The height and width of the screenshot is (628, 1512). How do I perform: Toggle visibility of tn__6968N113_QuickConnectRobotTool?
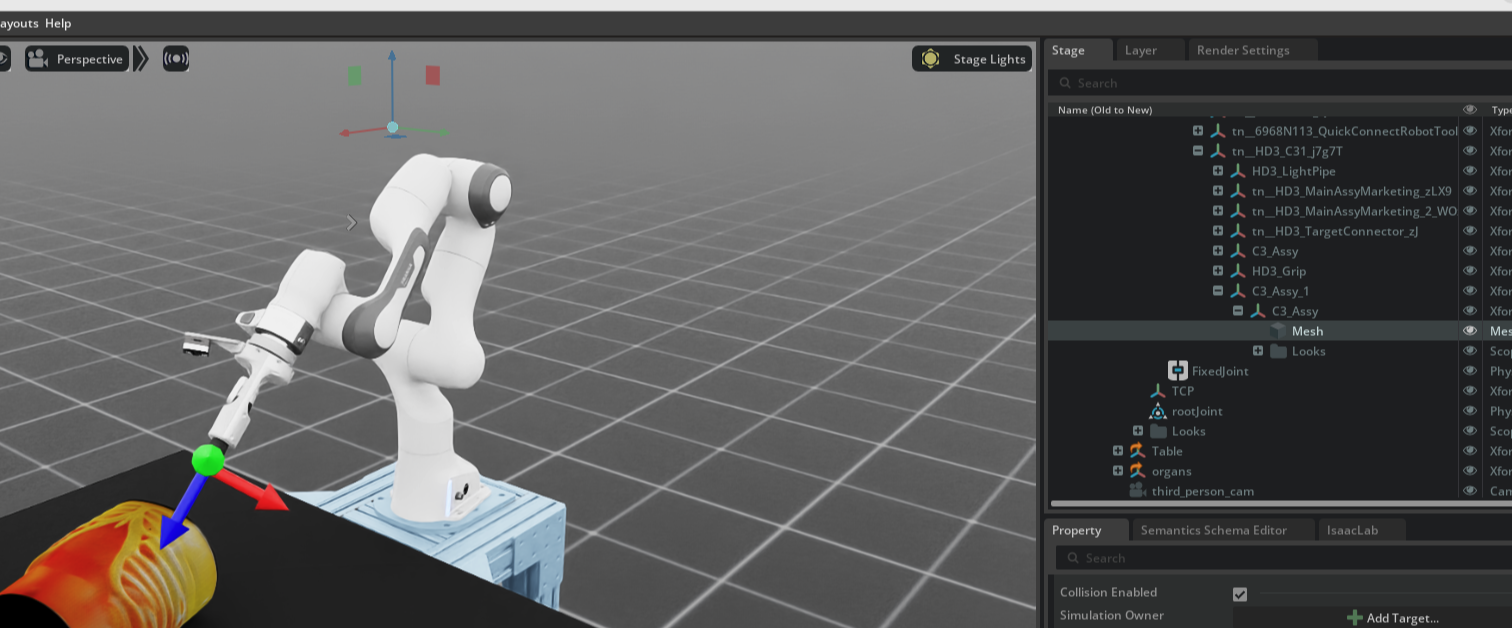click(1469, 131)
